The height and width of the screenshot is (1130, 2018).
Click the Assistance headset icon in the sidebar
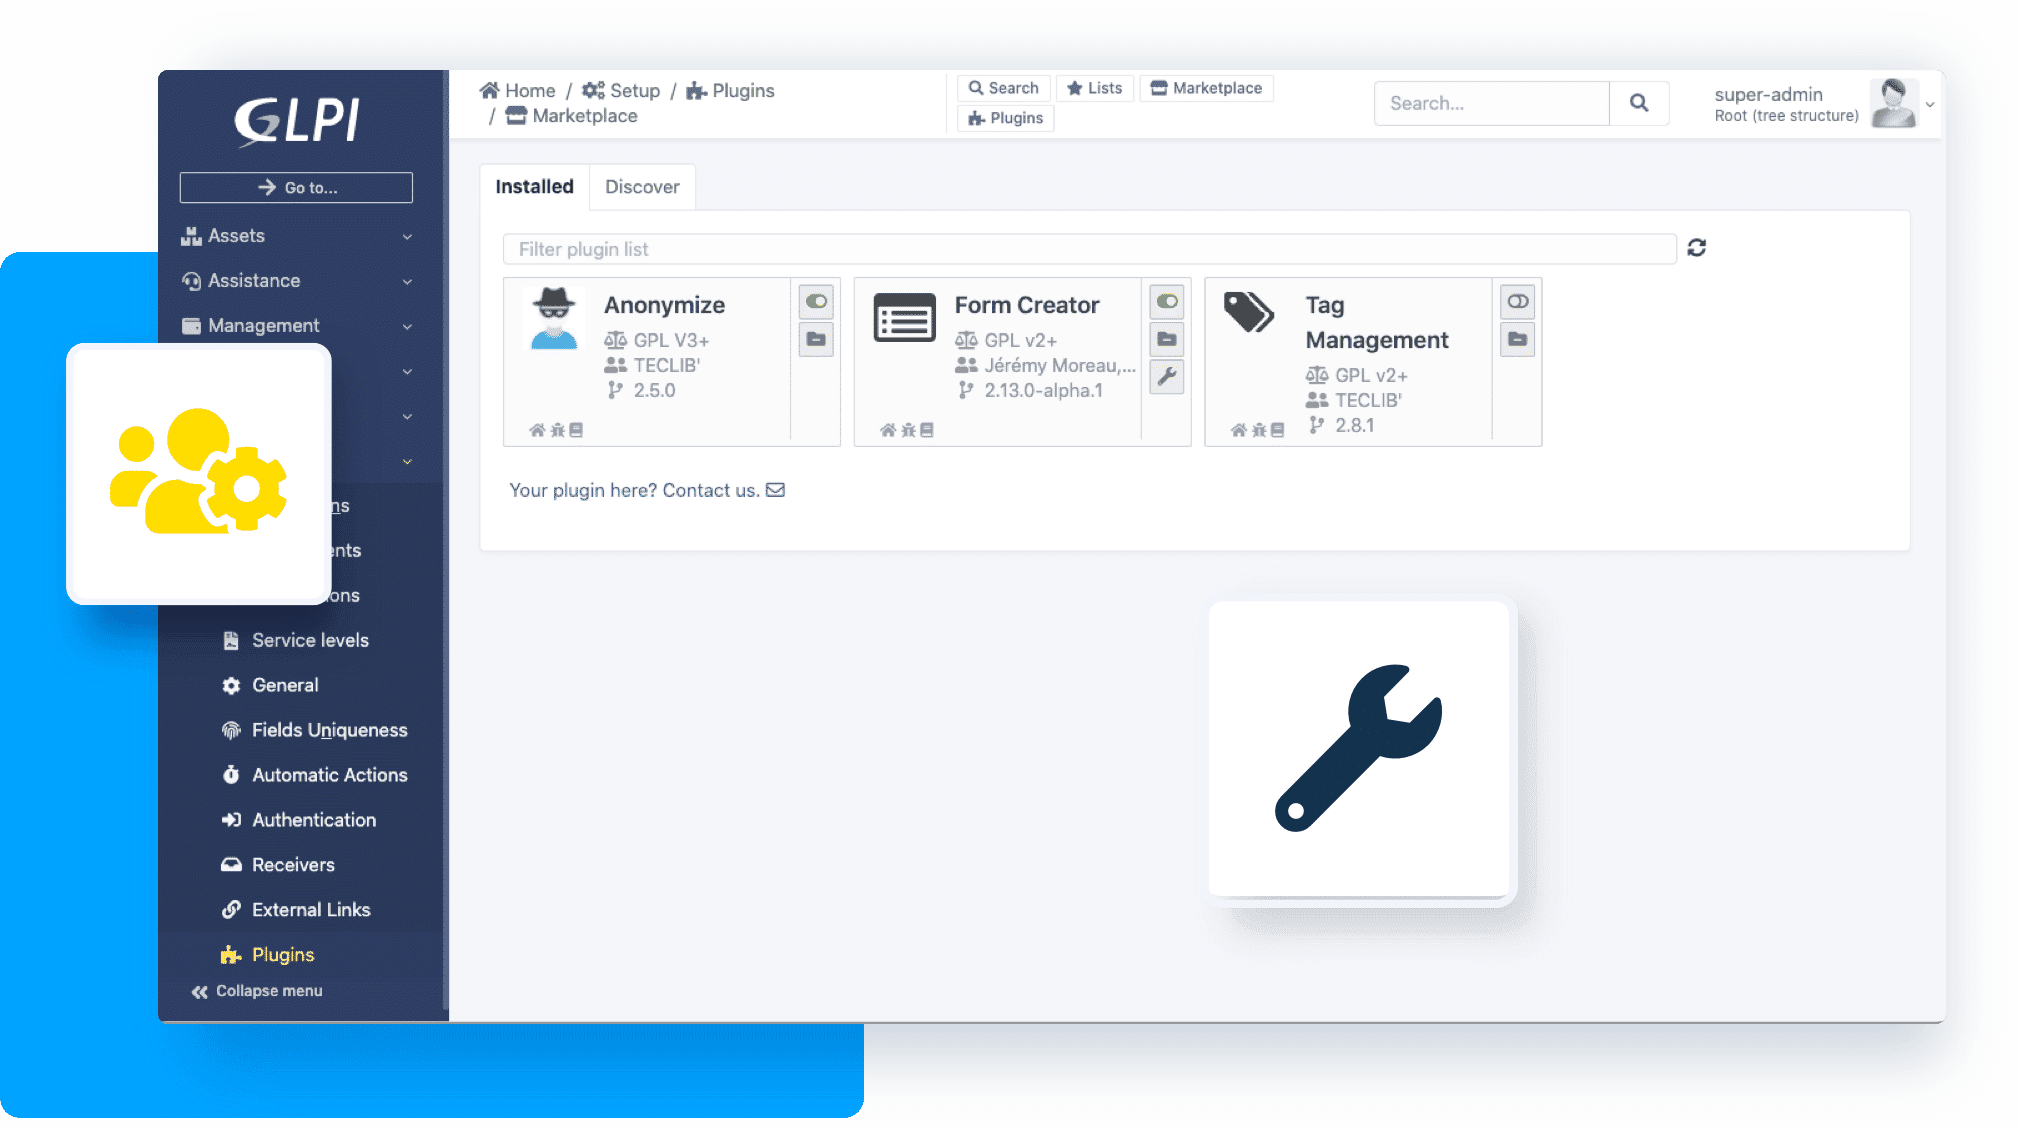click(x=191, y=281)
